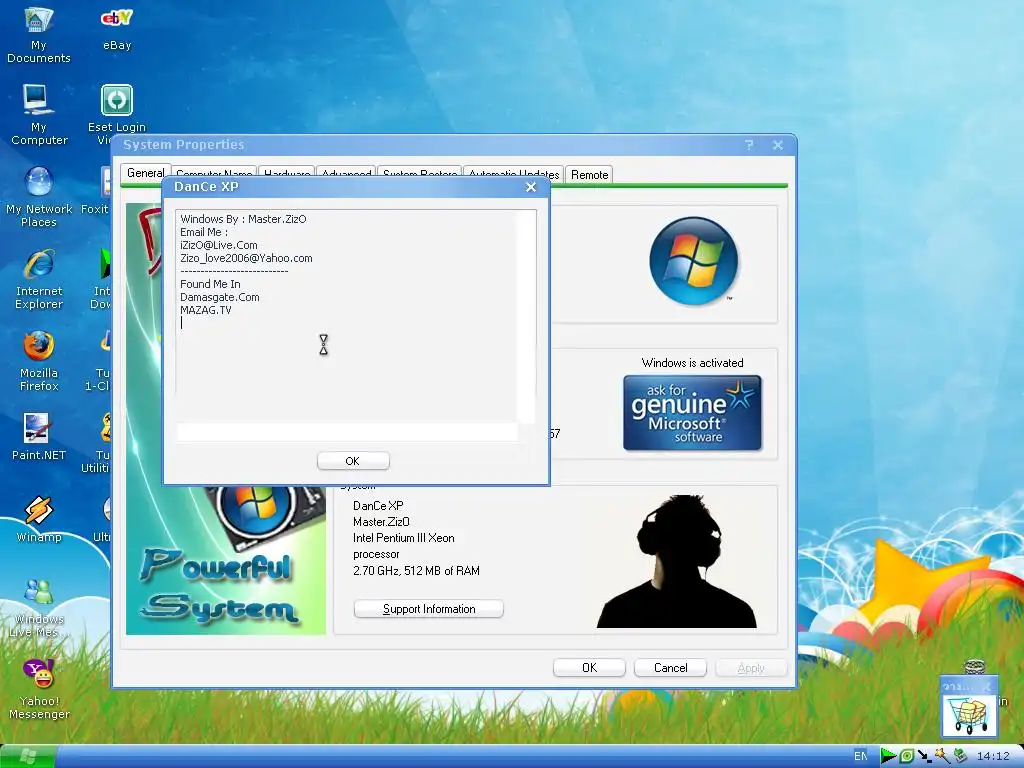Click the 'Master.ZizO' system info line
The height and width of the screenshot is (768, 1024).
(x=381, y=522)
